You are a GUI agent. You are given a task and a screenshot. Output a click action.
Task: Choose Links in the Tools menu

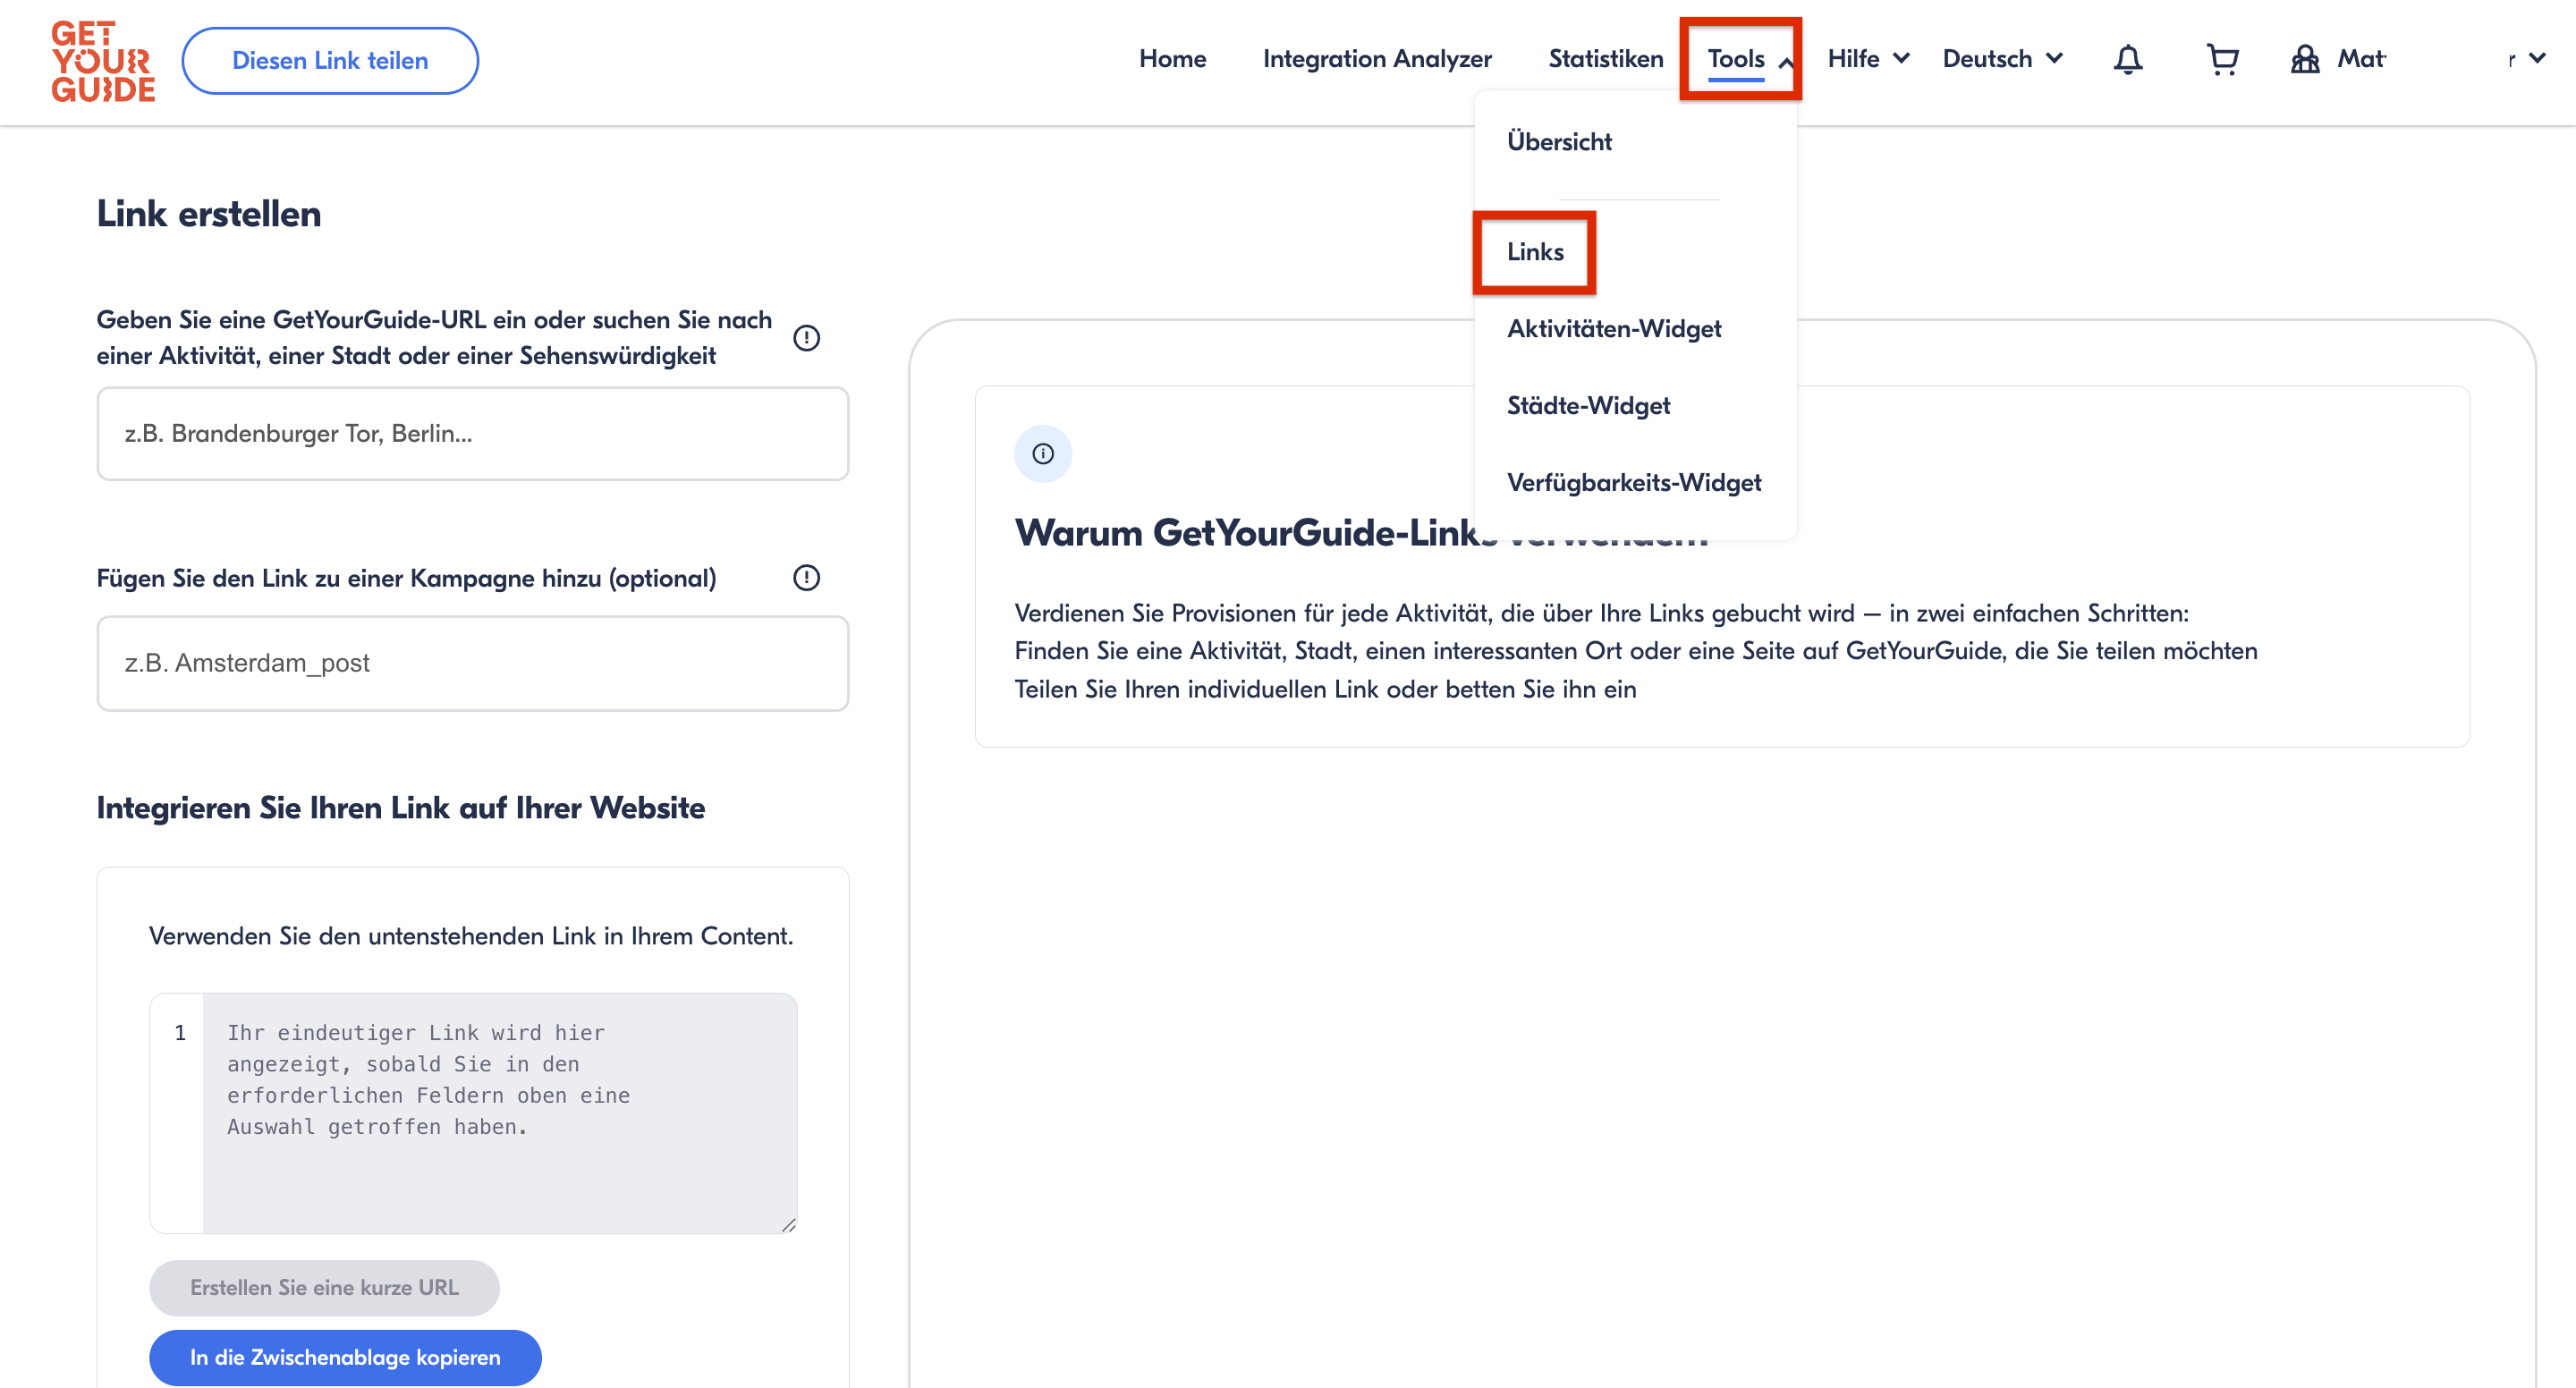1535,252
